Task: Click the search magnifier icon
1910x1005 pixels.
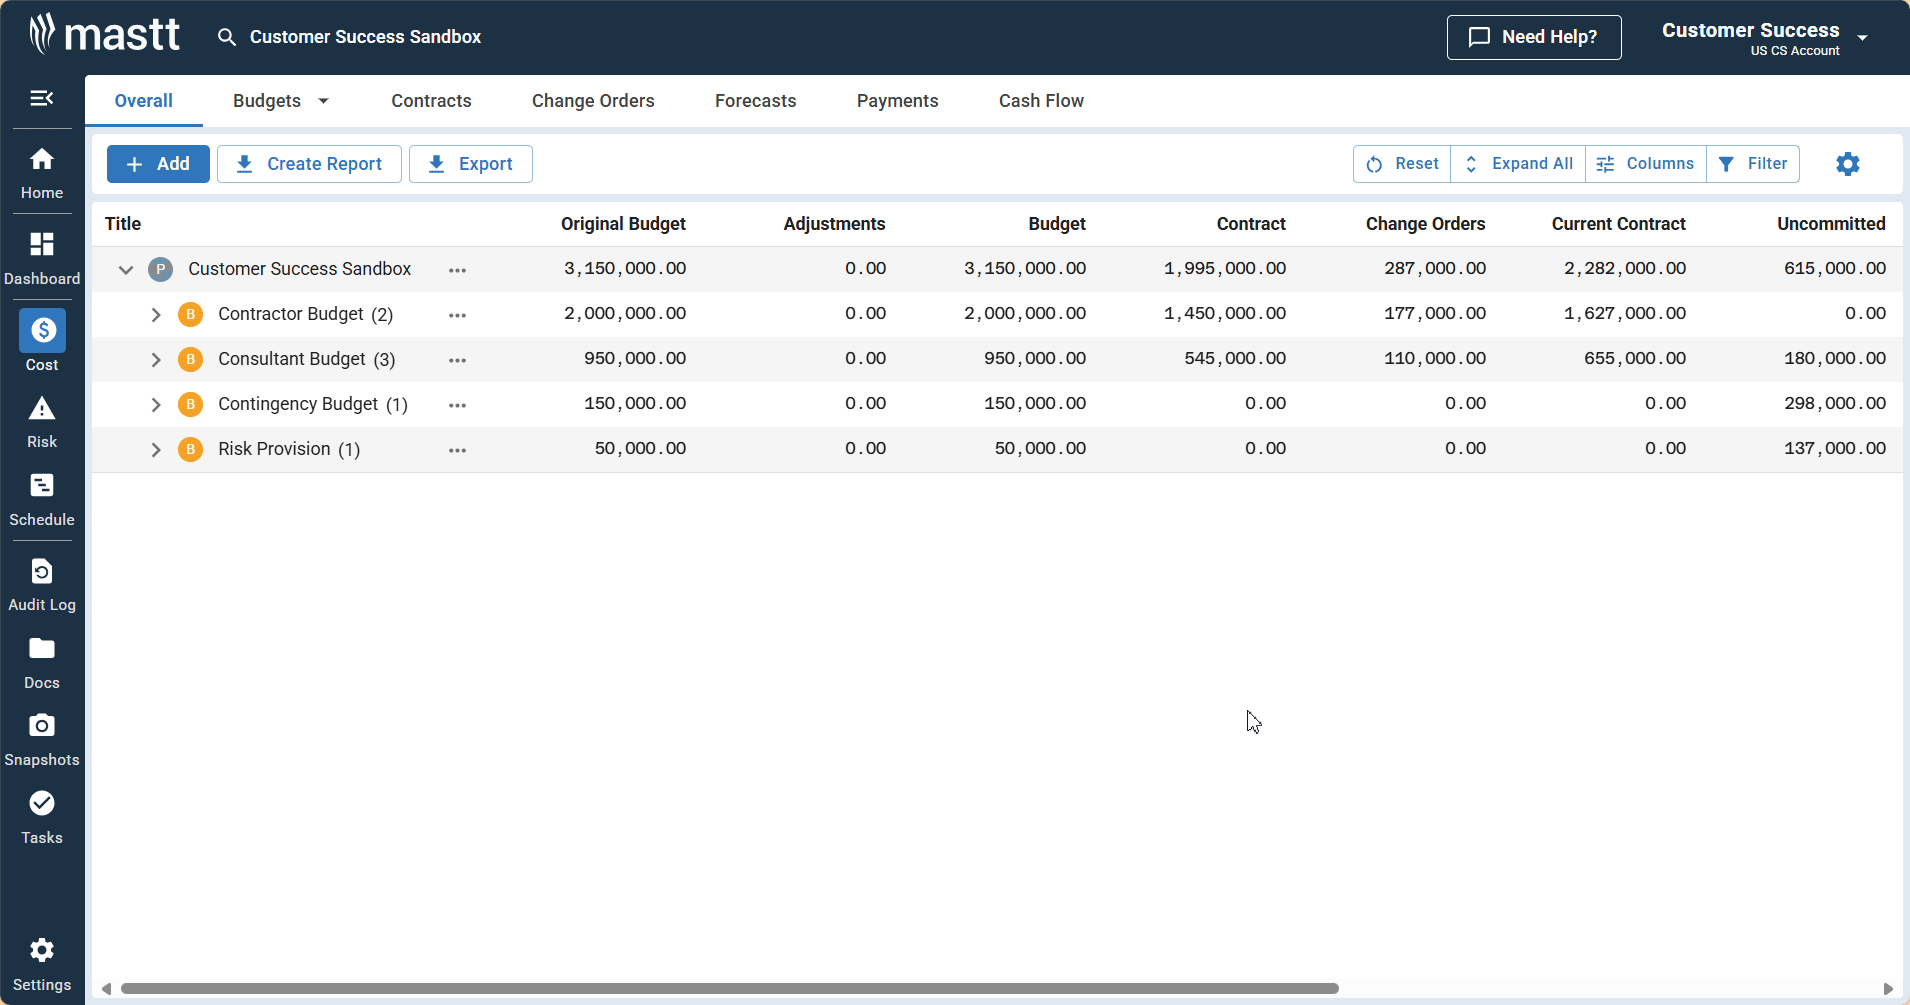Action: (227, 37)
